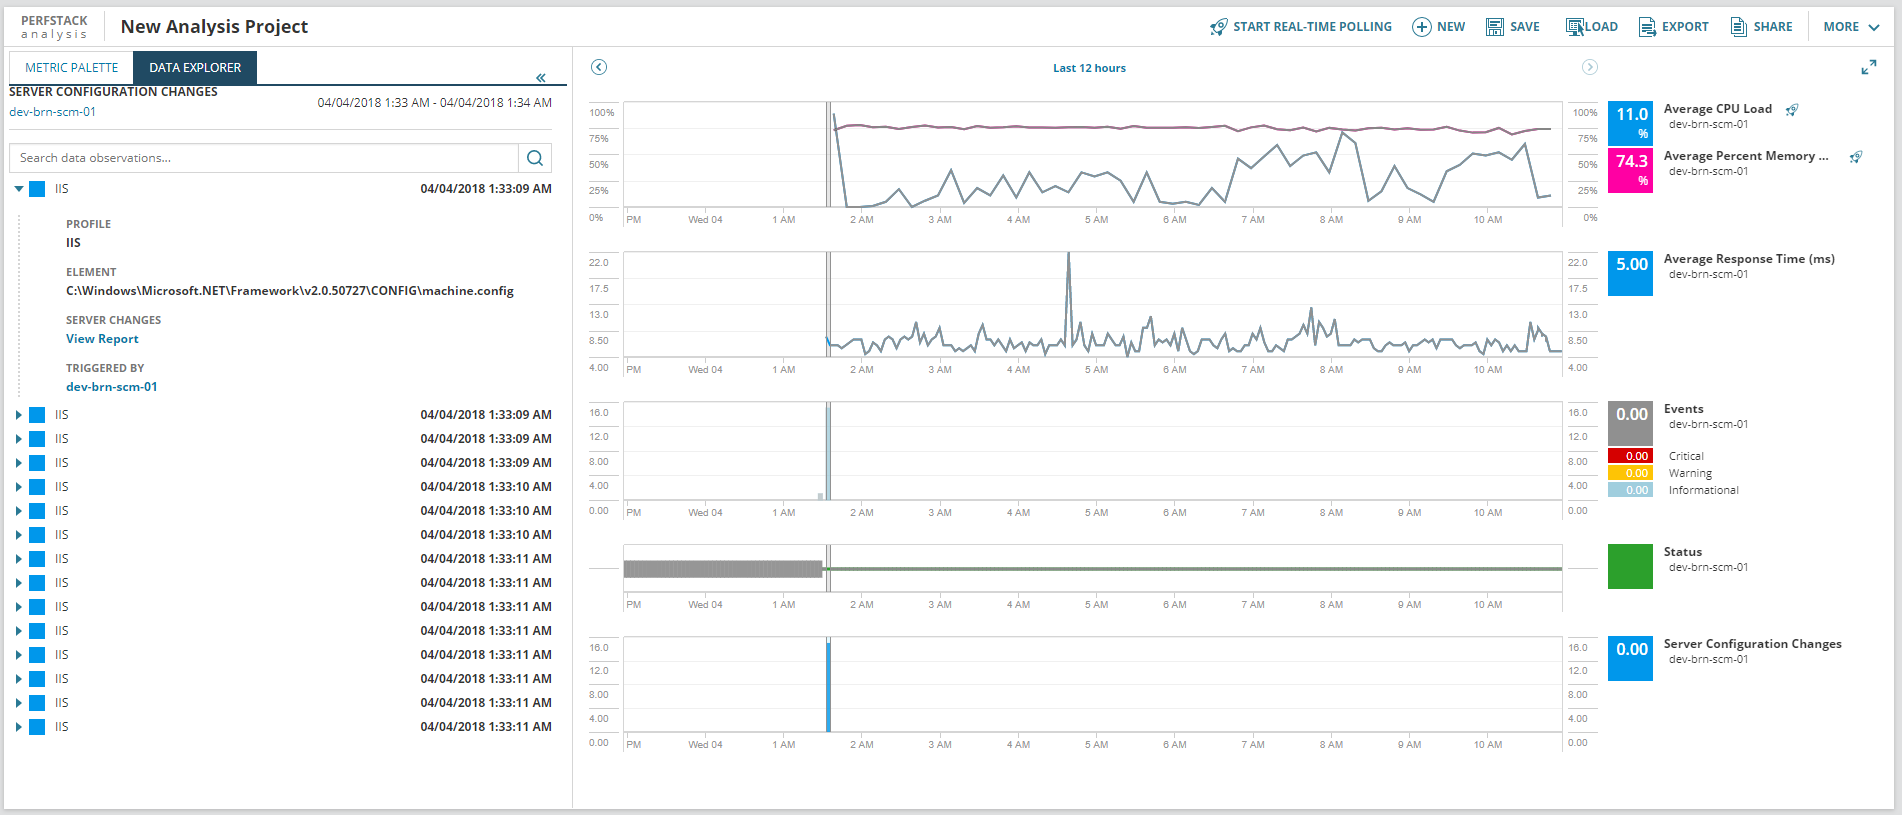The height and width of the screenshot is (815, 1902).
Task: Click the Start Real-Time Polling rocket icon
Action: click(1218, 27)
